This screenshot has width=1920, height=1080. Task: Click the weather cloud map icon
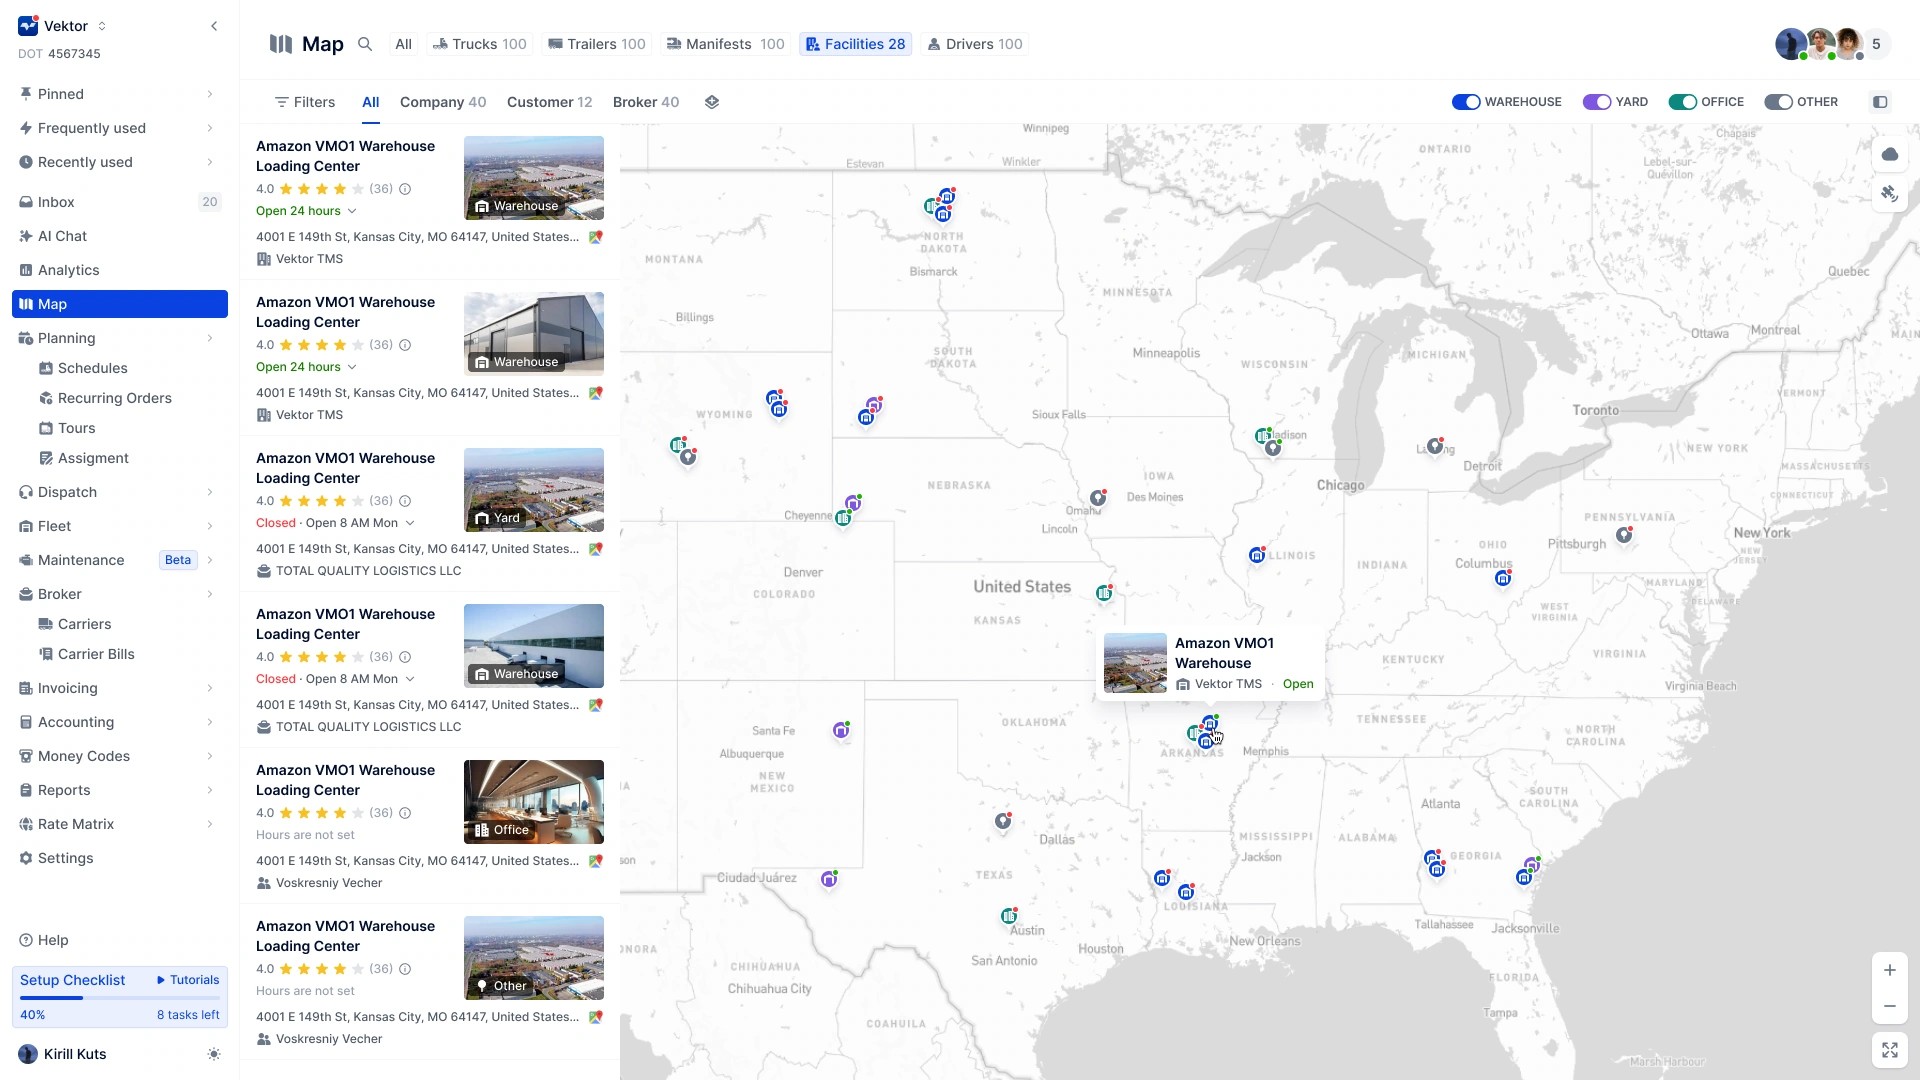1890,154
